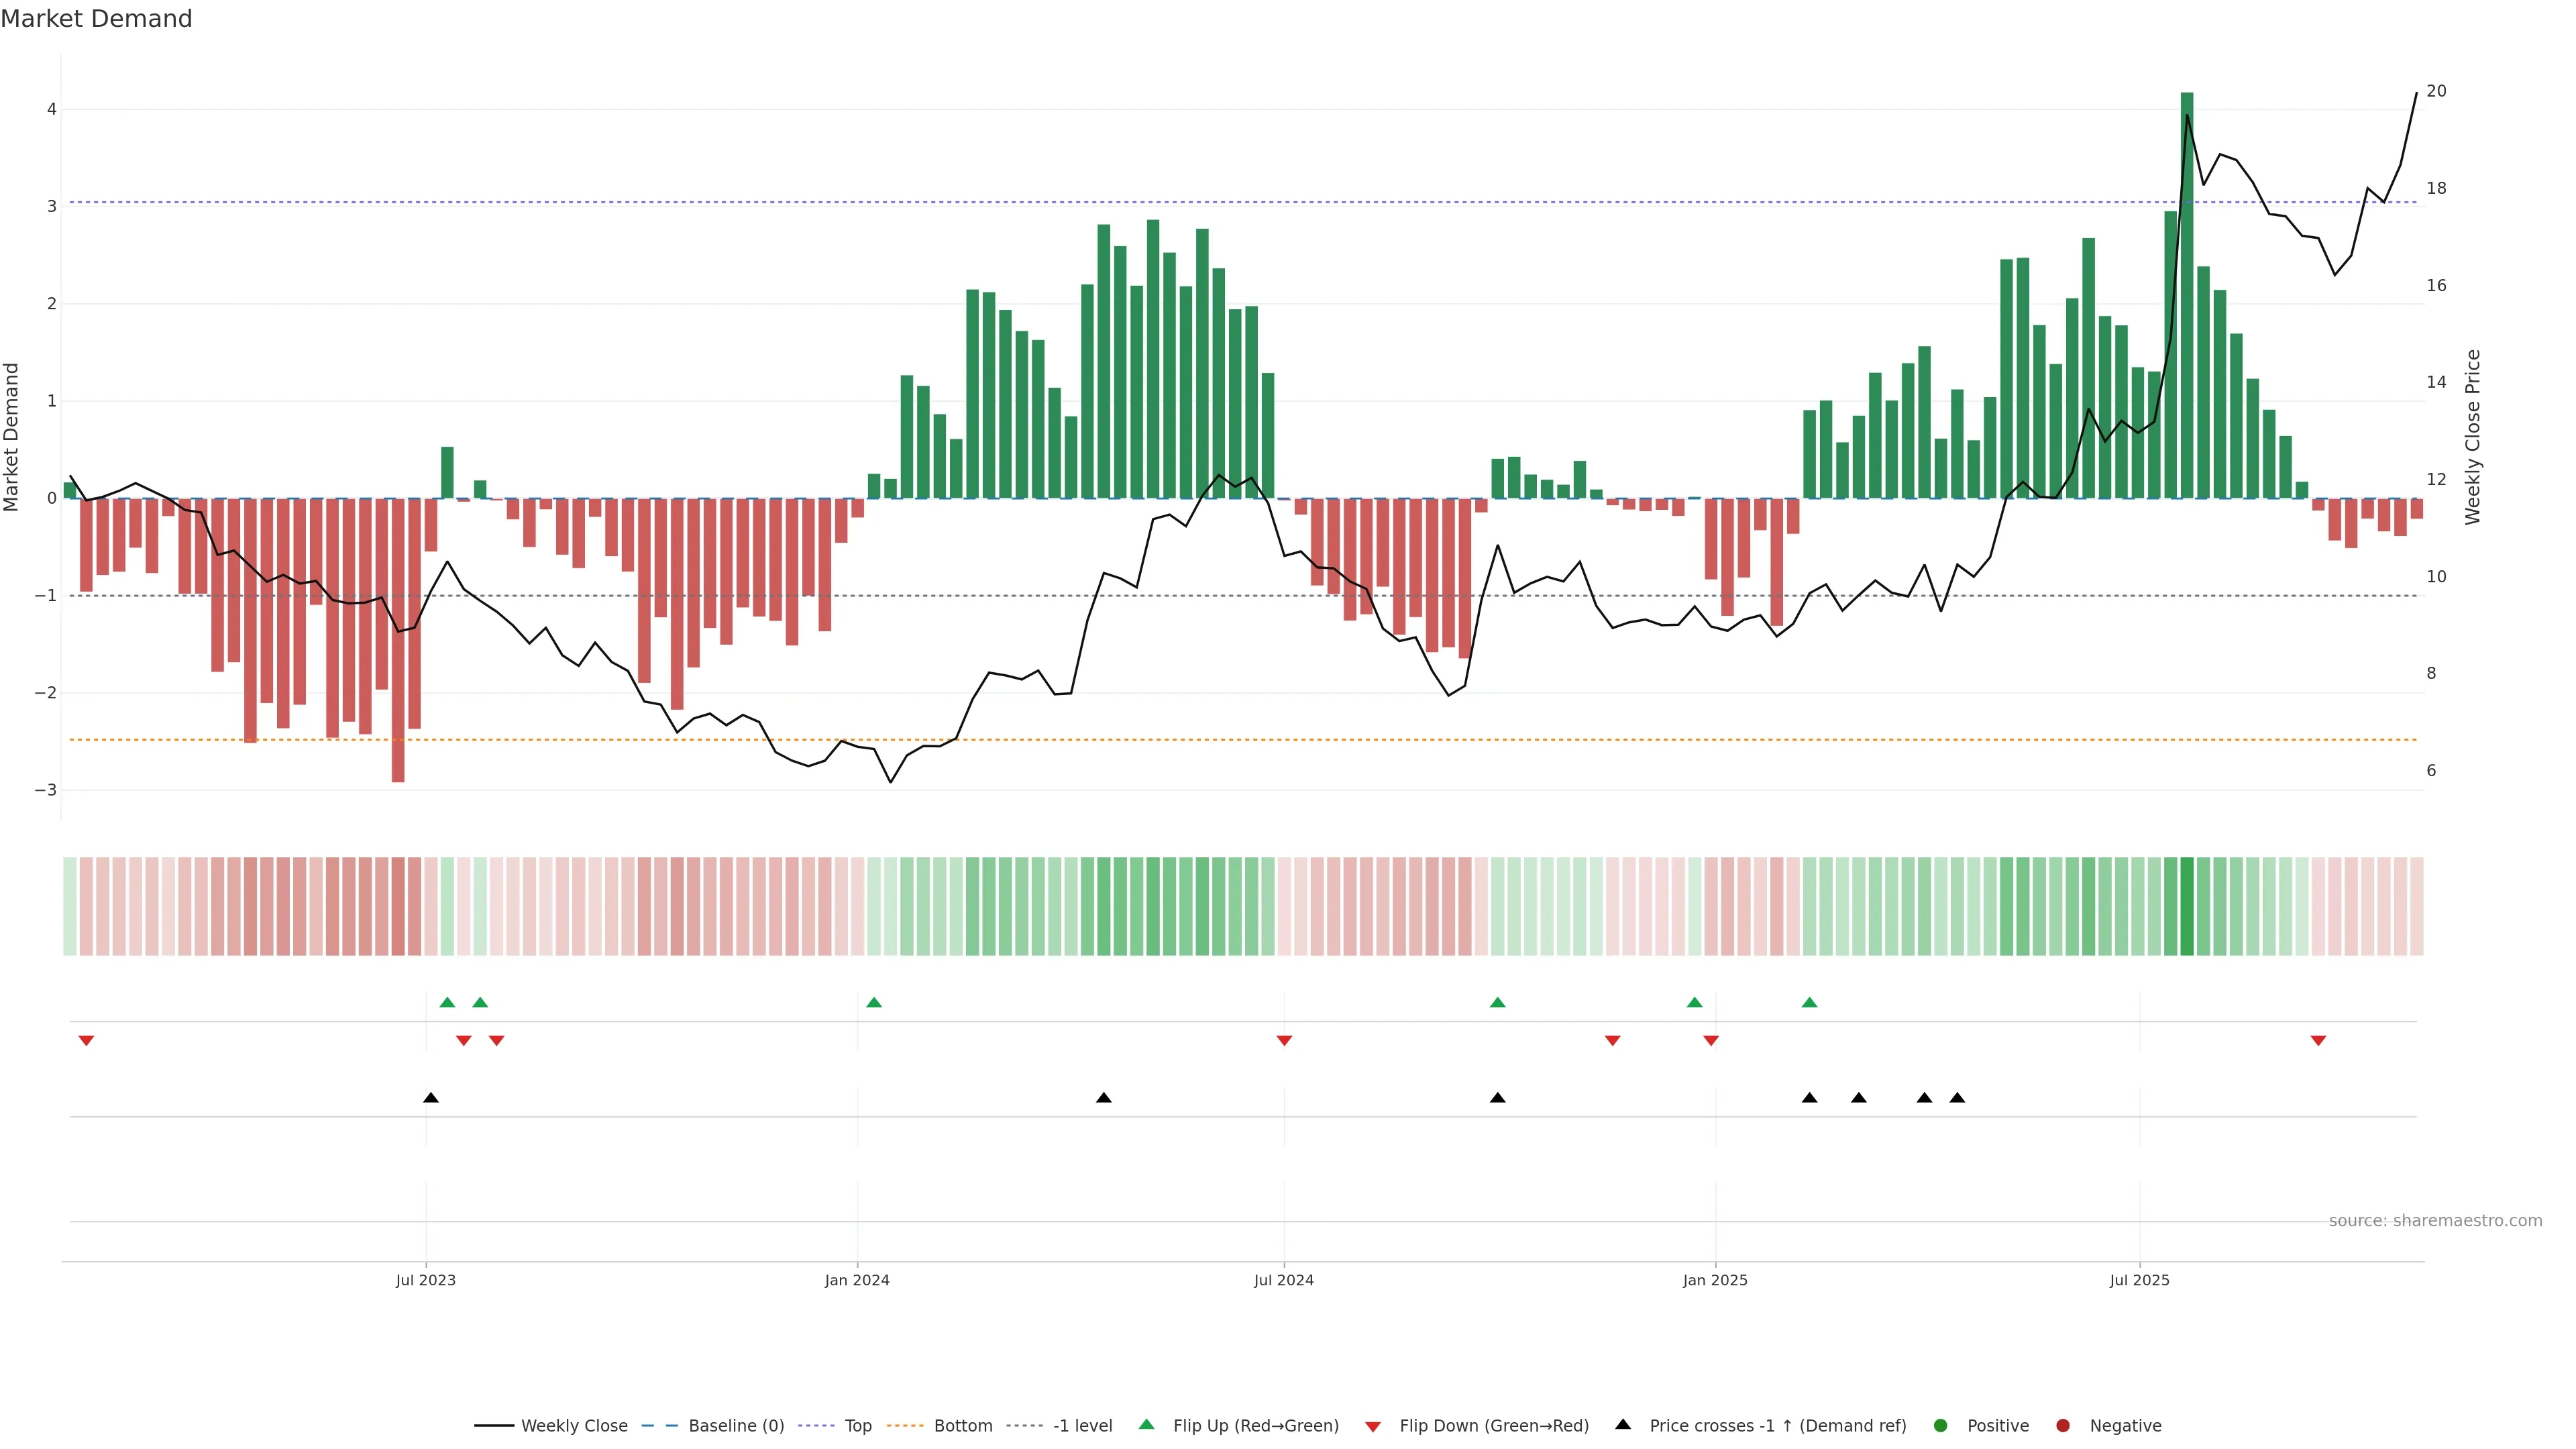Viewport: 2576px width, 1449px height.
Task: Click the red flip-down marker at Jul 2024
Action: coord(1284,1041)
